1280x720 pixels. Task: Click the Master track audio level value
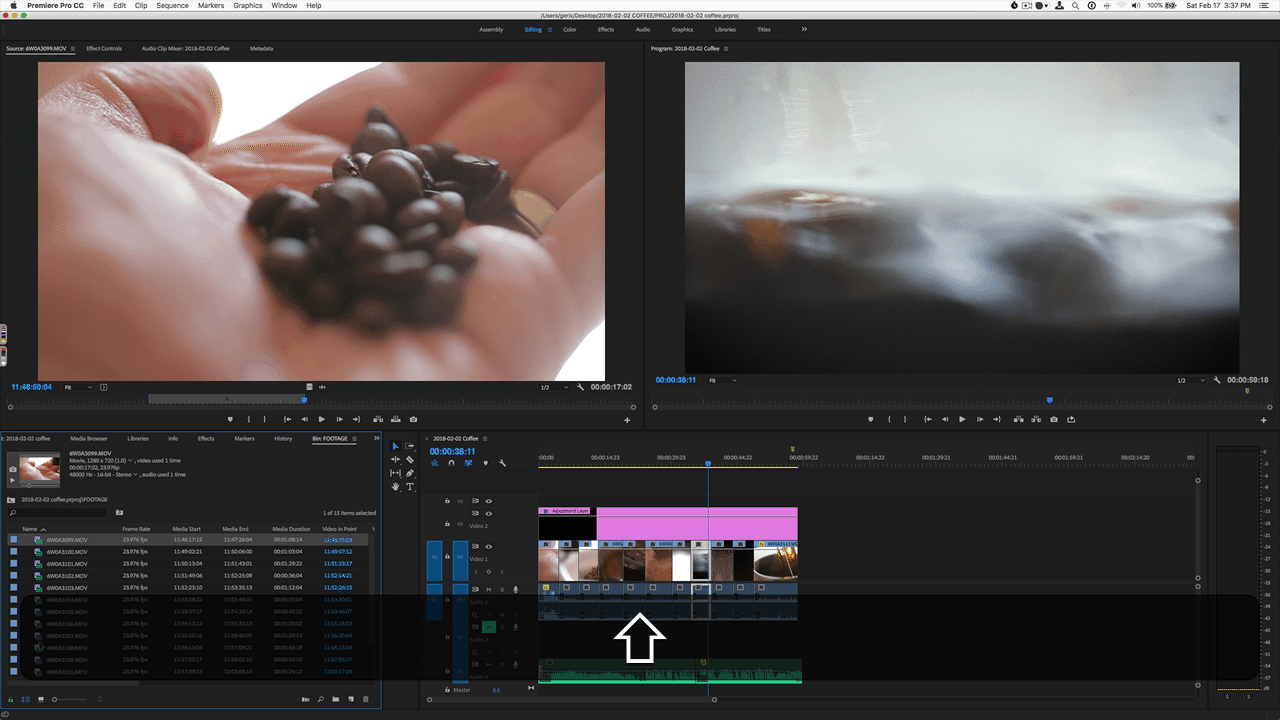point(496,690)
